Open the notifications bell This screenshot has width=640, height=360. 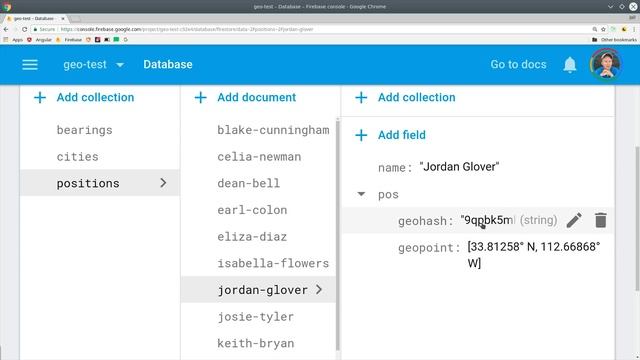[570, 64]
